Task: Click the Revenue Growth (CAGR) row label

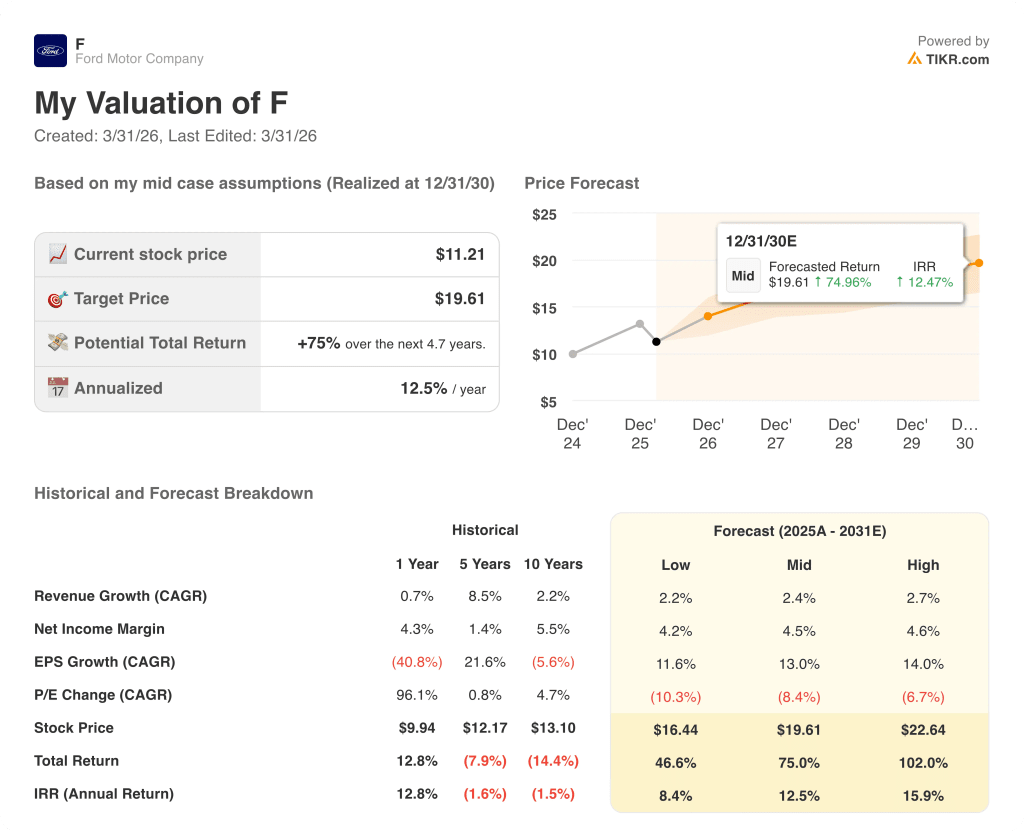Action: coord(120,596)
